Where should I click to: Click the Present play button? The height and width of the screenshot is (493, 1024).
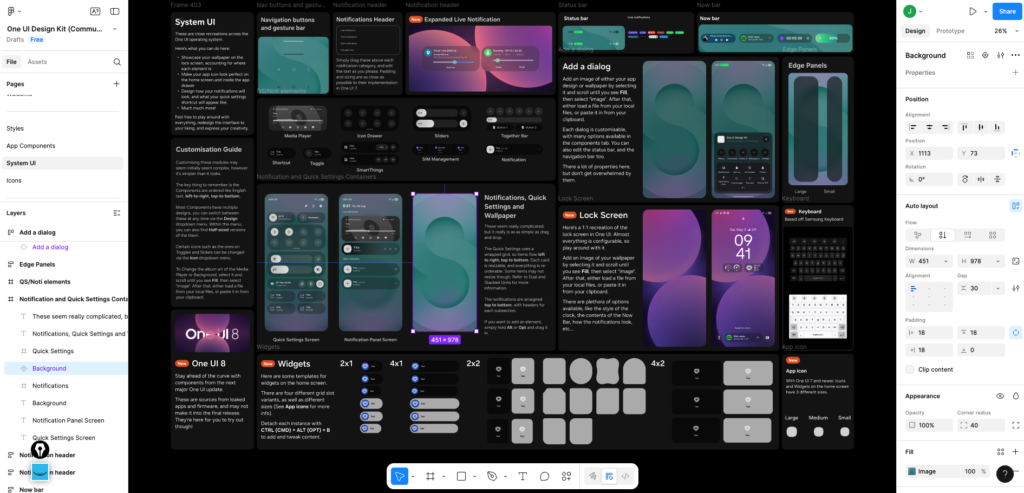click(971, 11)
